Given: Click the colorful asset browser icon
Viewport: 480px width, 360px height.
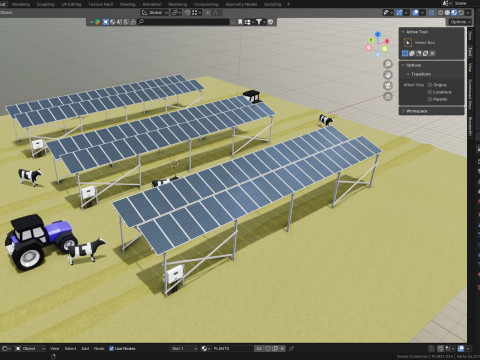Looking at the screenshot, I should 97,22.
